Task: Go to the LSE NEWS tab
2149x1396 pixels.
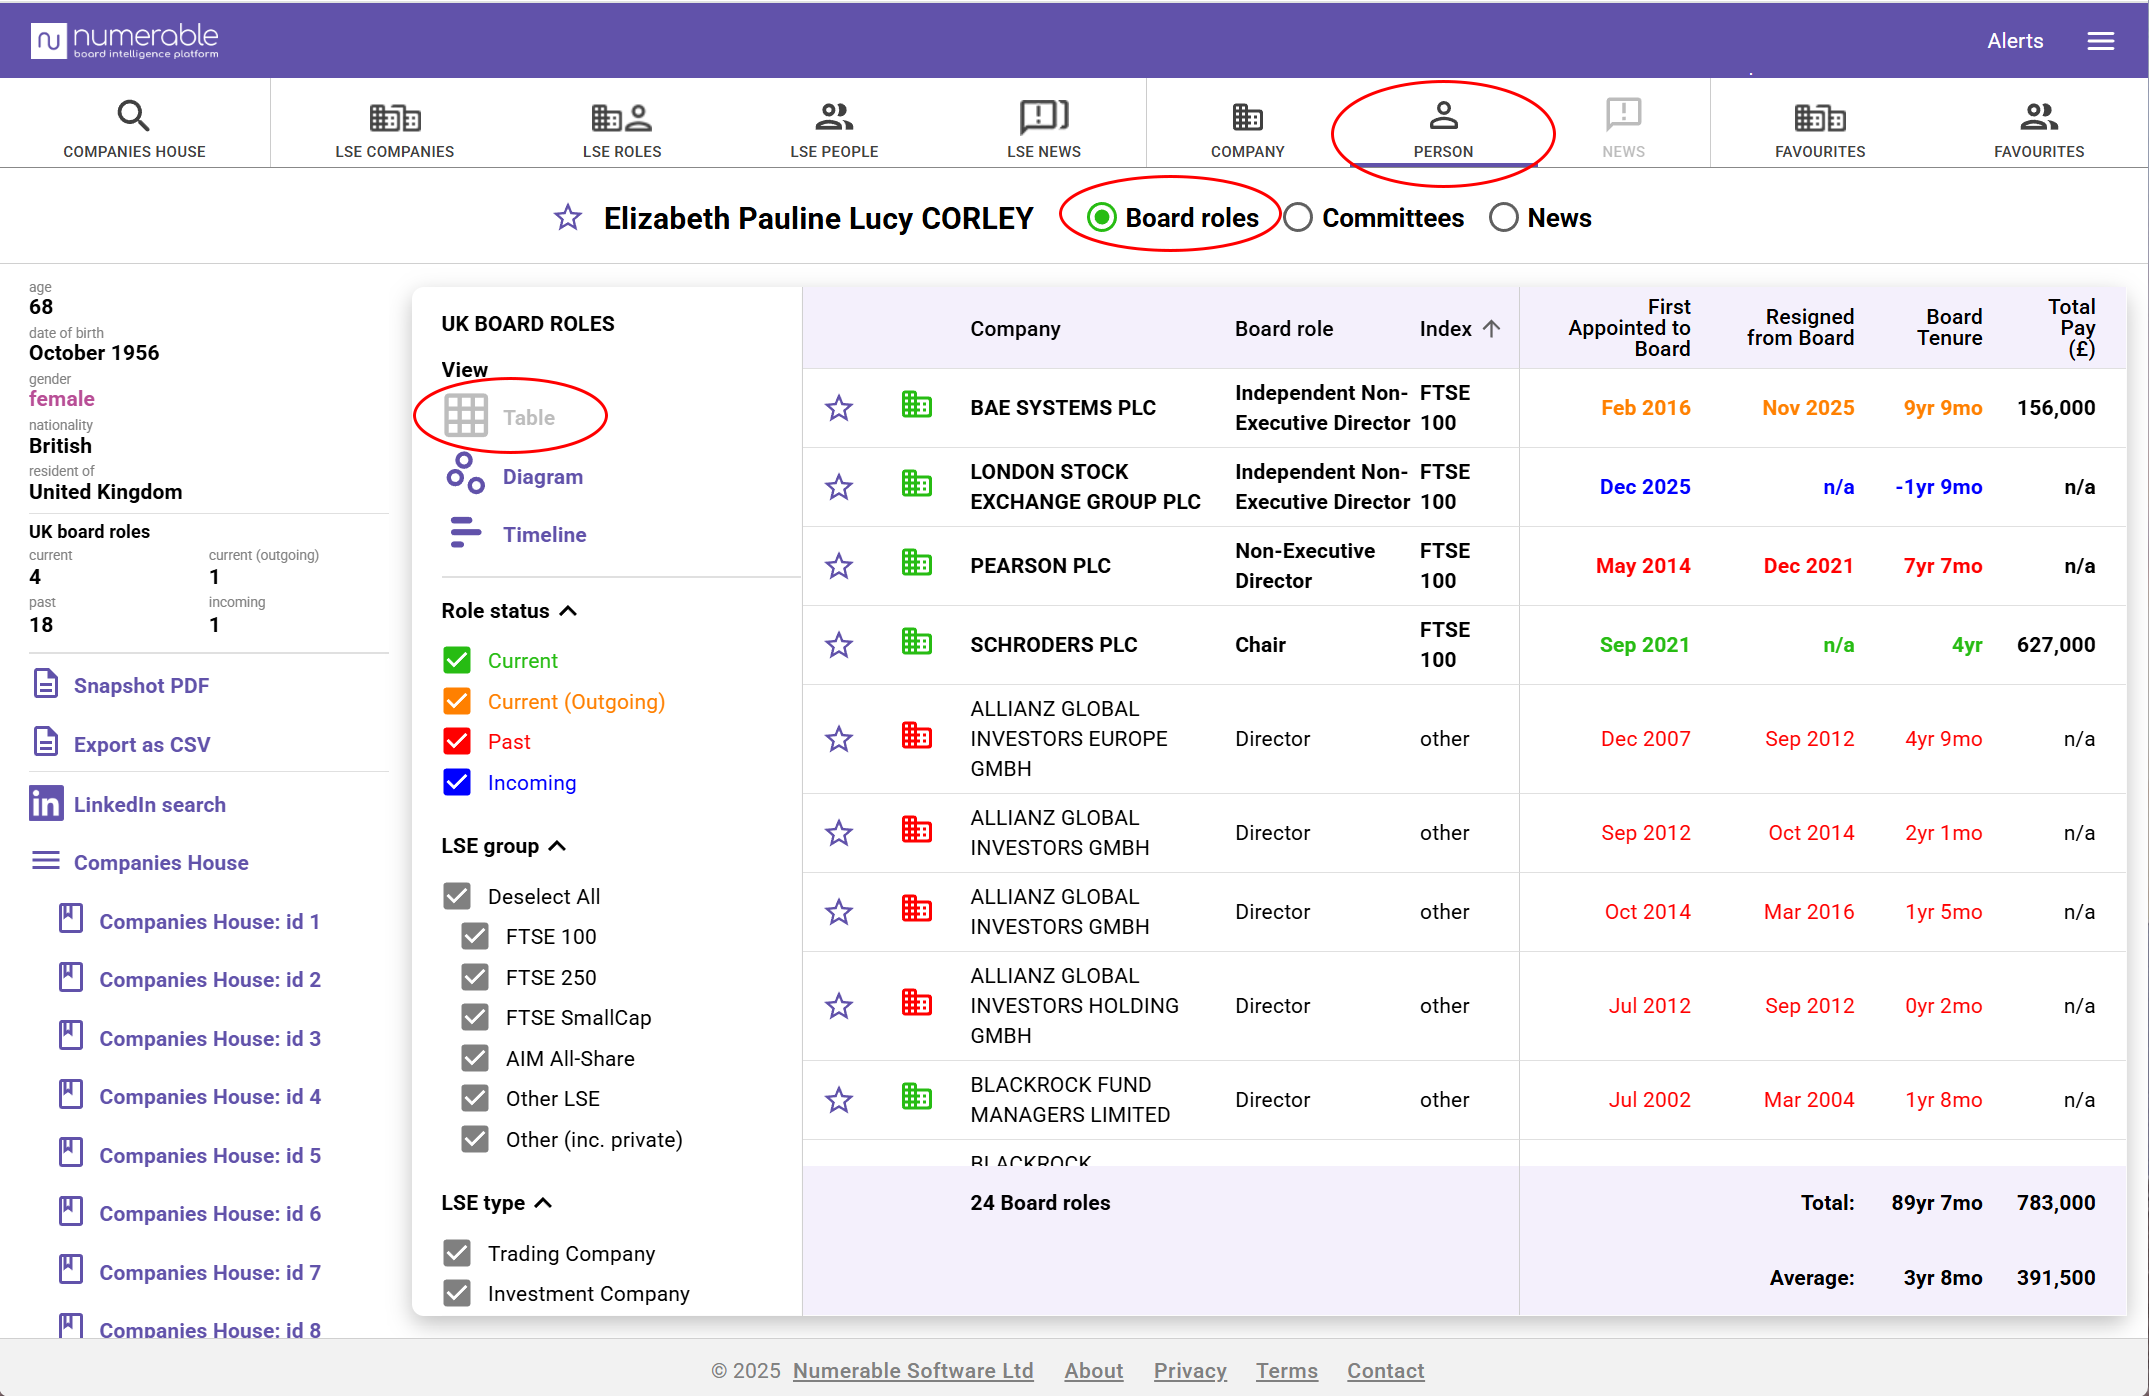Action: 1043,129
